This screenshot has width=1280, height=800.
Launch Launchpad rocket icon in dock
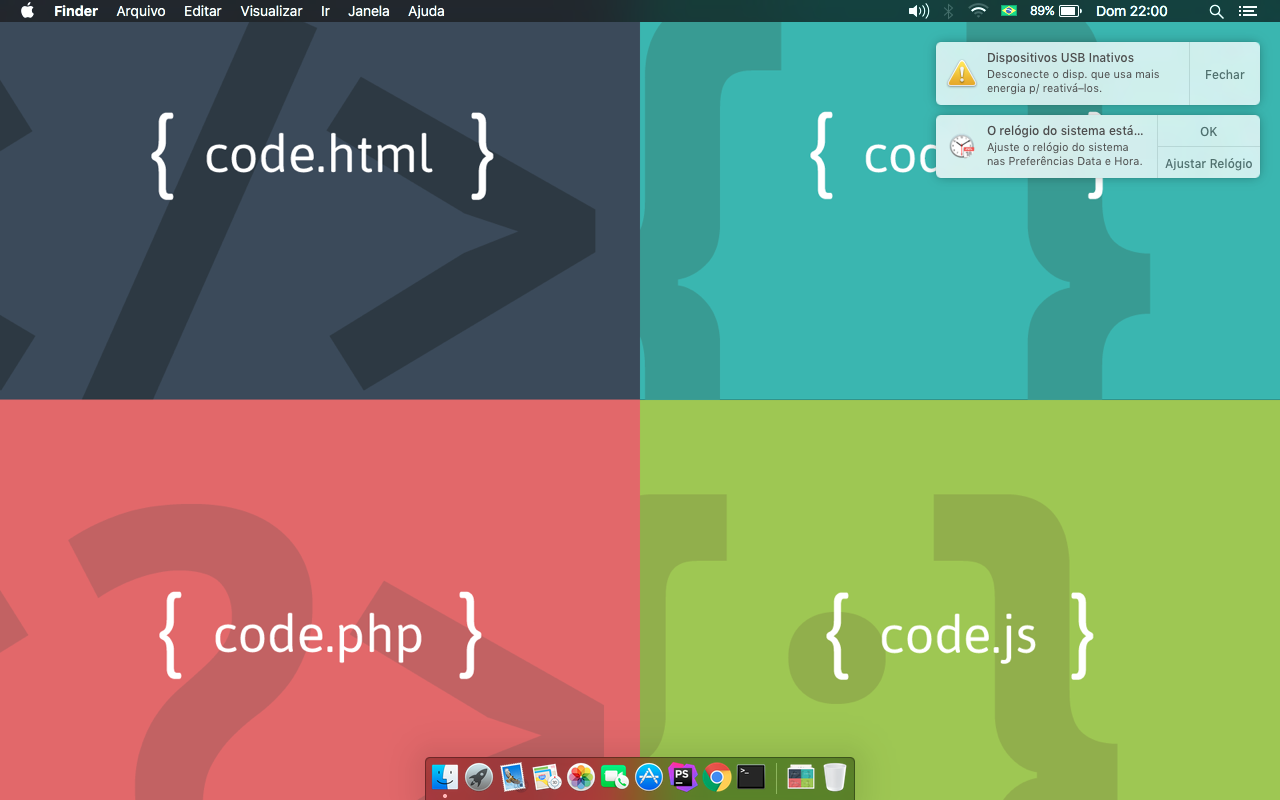point(479,777)
